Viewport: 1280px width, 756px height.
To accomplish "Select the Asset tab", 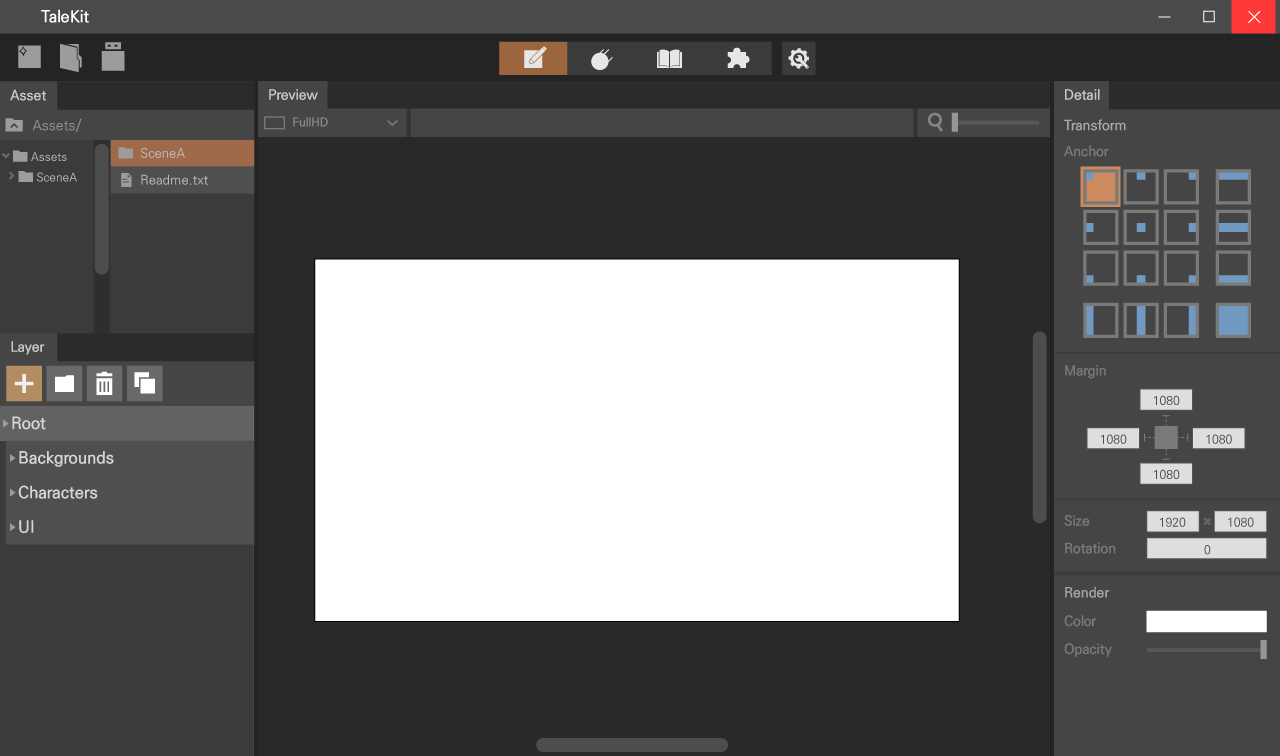I will pyautogui.click(x=28, y=95).
